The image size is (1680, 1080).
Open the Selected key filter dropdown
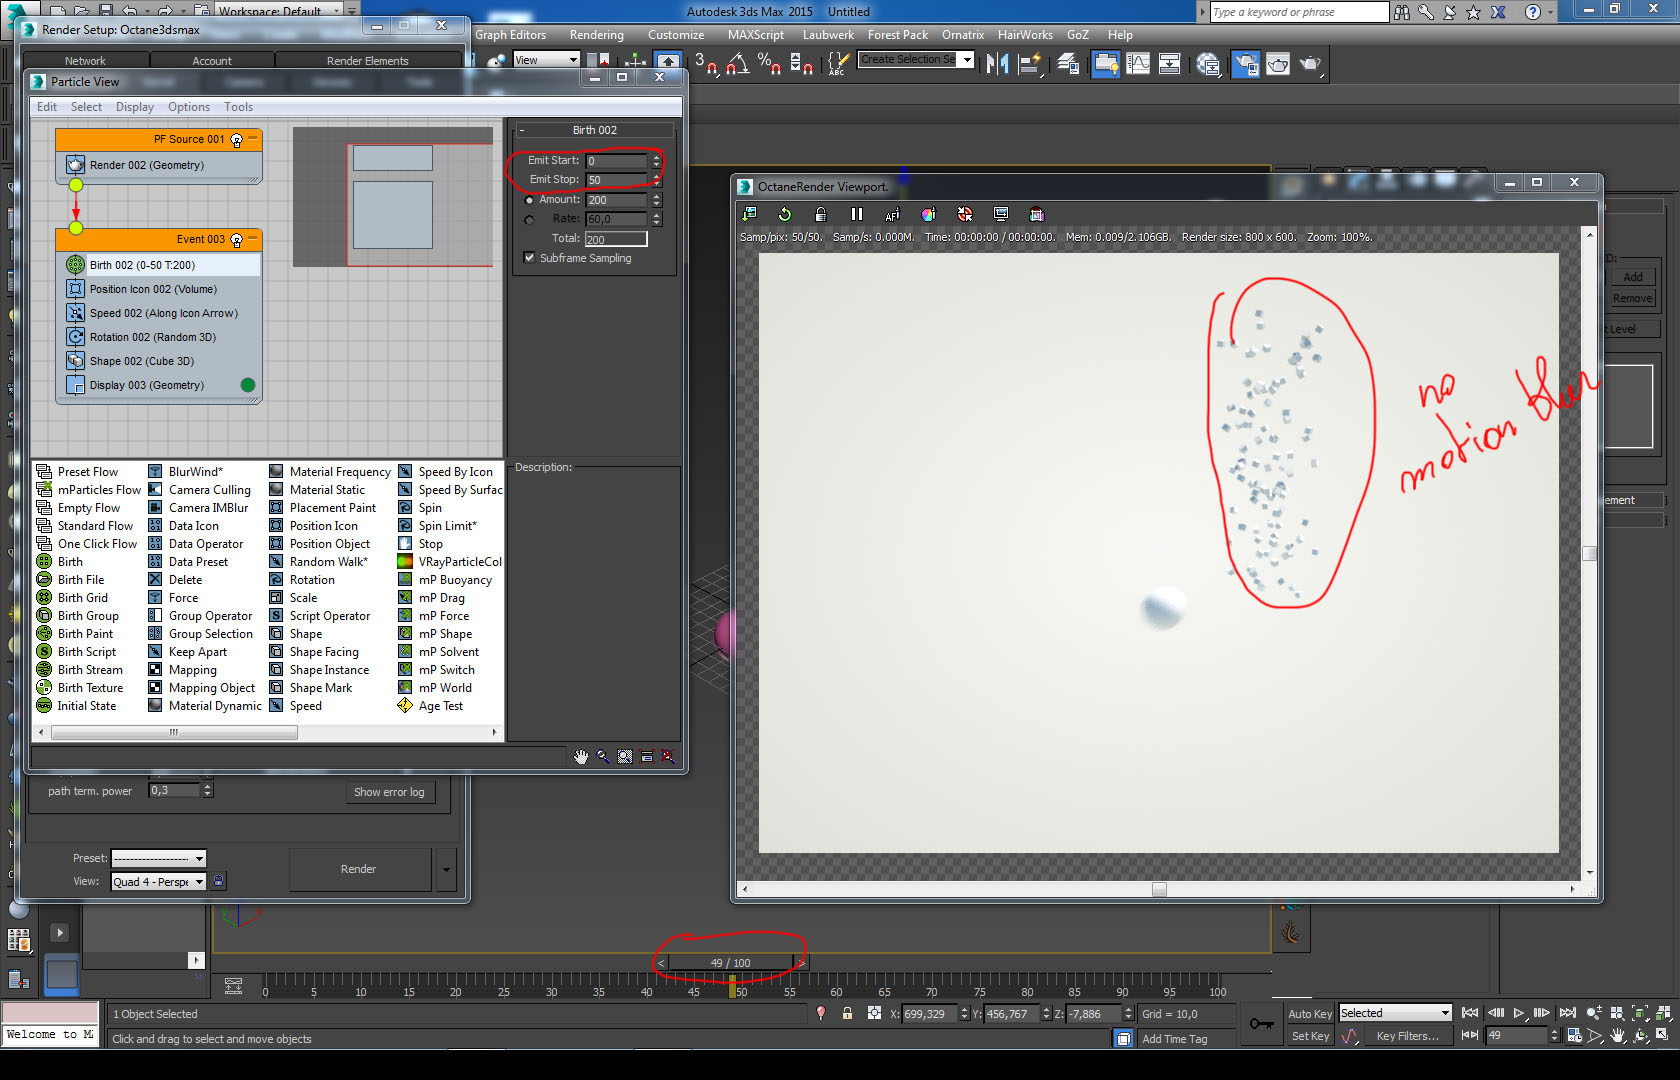1395,1013
